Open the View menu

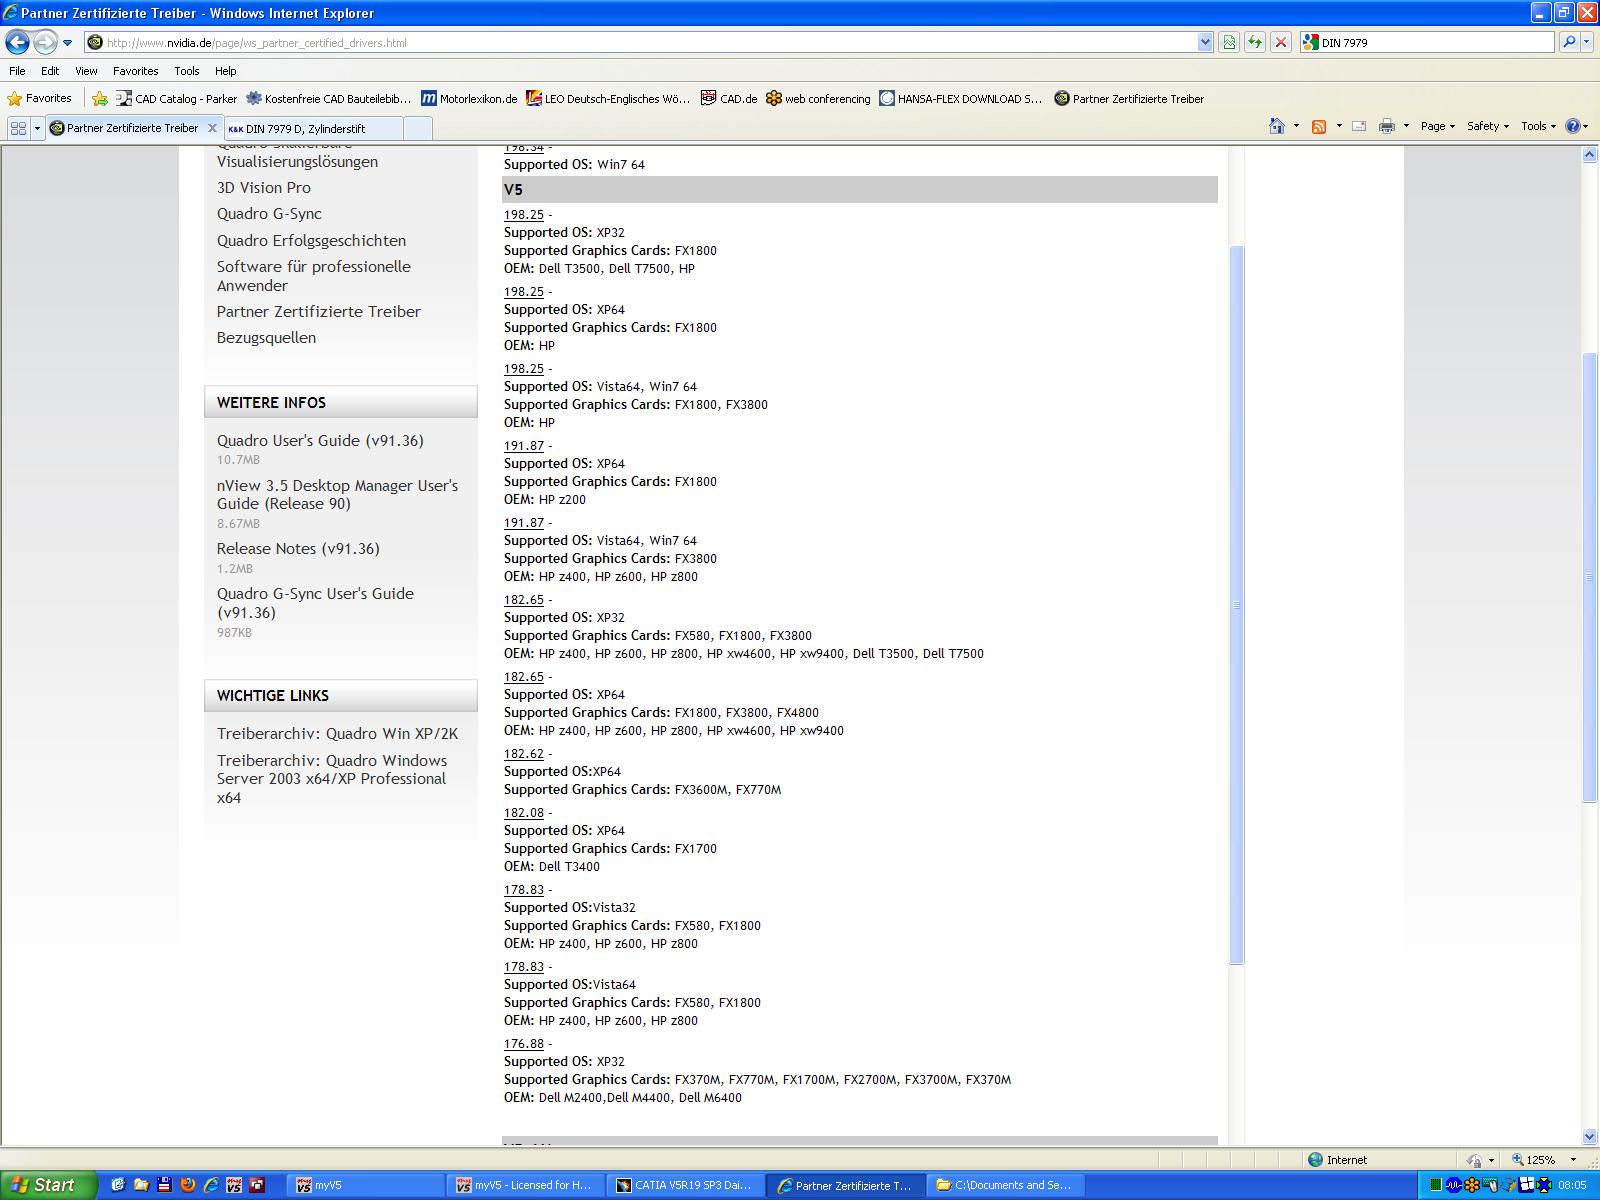tap(87, 71)
